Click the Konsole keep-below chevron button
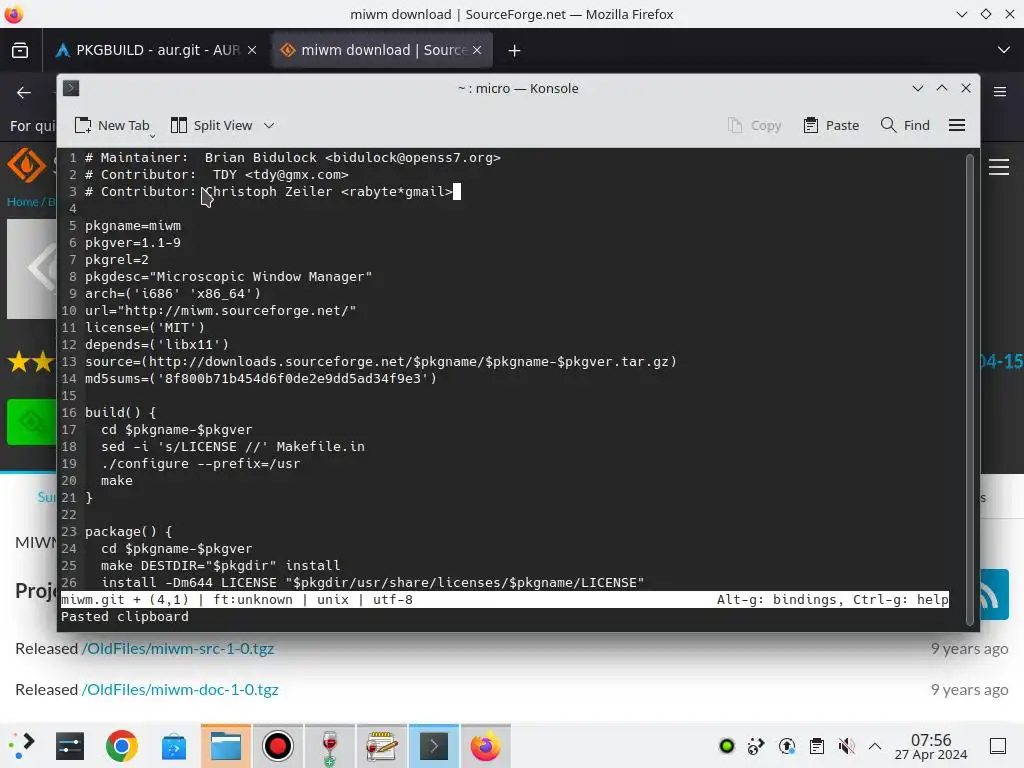This screenshot has width=1024, height=768. point(918,88)
